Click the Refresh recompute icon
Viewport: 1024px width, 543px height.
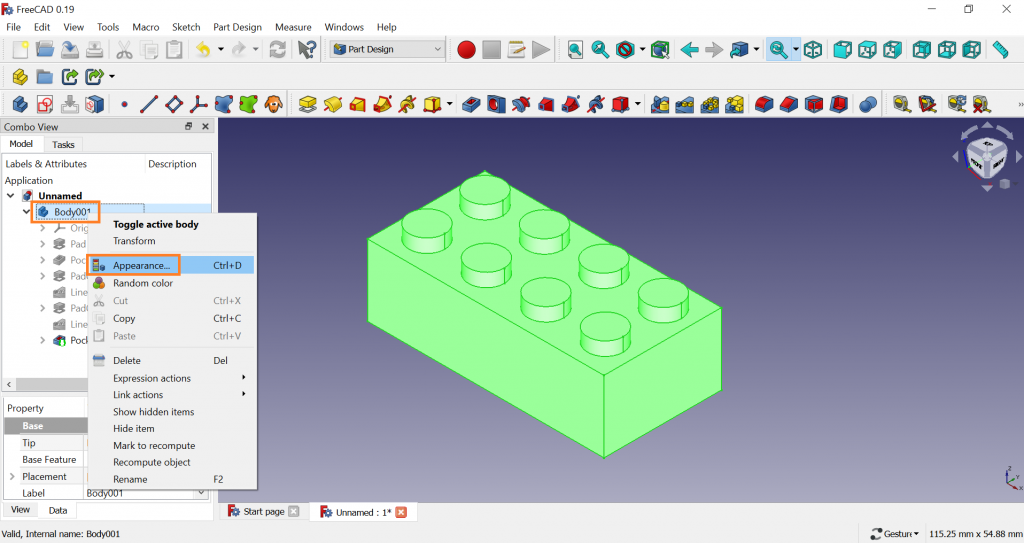click(278, 49)
